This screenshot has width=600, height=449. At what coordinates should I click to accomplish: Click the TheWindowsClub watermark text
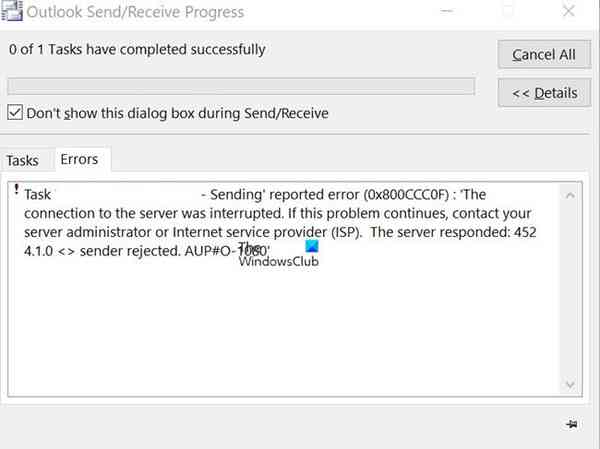click(x=274, y=260)
